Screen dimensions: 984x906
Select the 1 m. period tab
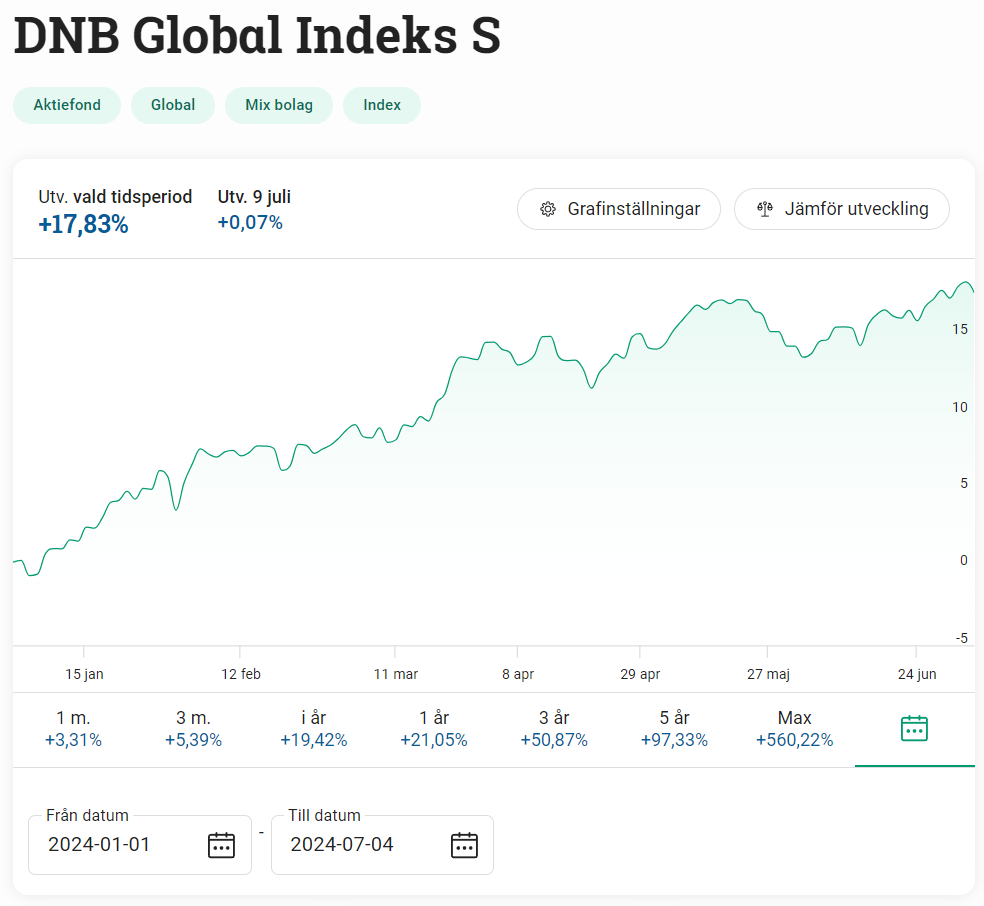[73, 729]
